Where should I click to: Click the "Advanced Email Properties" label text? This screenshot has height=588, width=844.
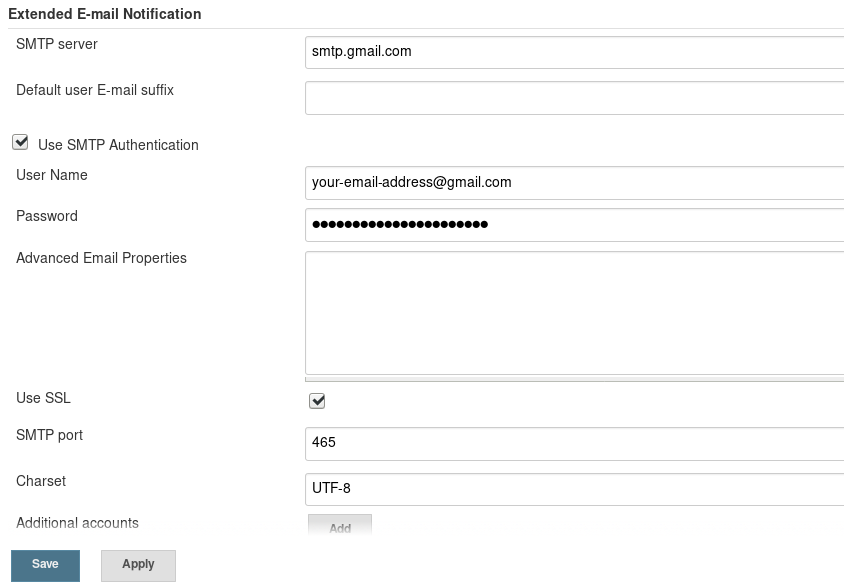click(x=101, y=258)
